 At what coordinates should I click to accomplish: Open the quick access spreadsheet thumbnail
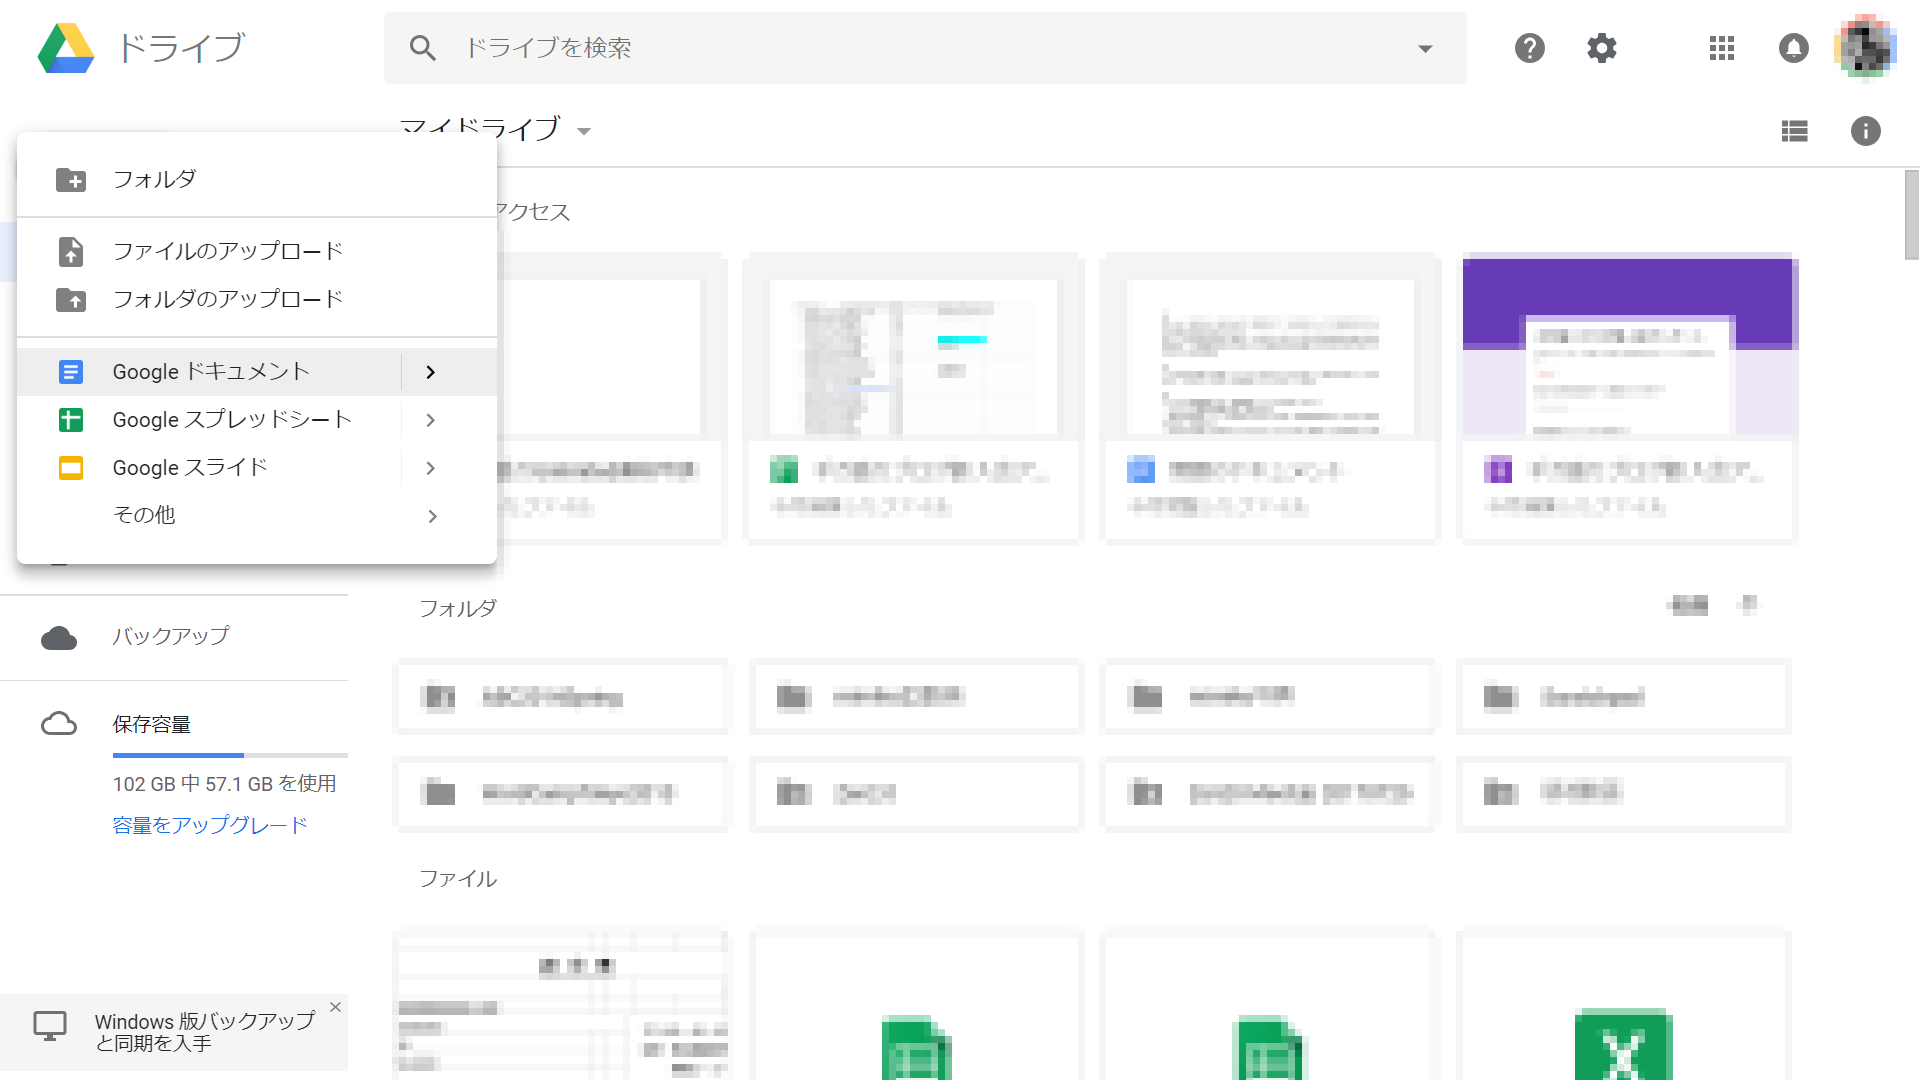(x=914, y=398)
